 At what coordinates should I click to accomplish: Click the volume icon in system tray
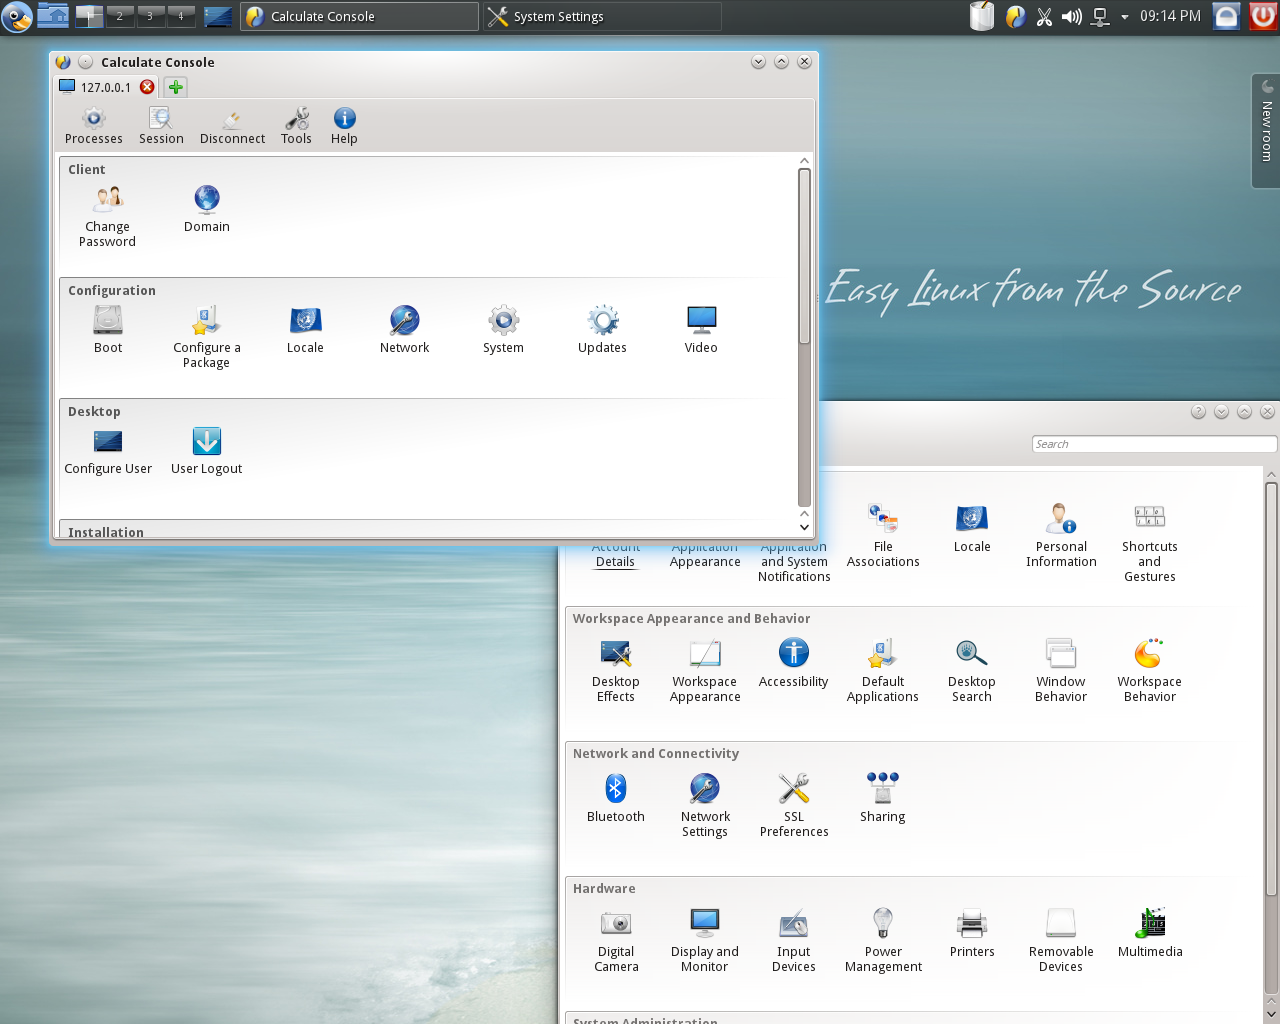coord(1072,17)
